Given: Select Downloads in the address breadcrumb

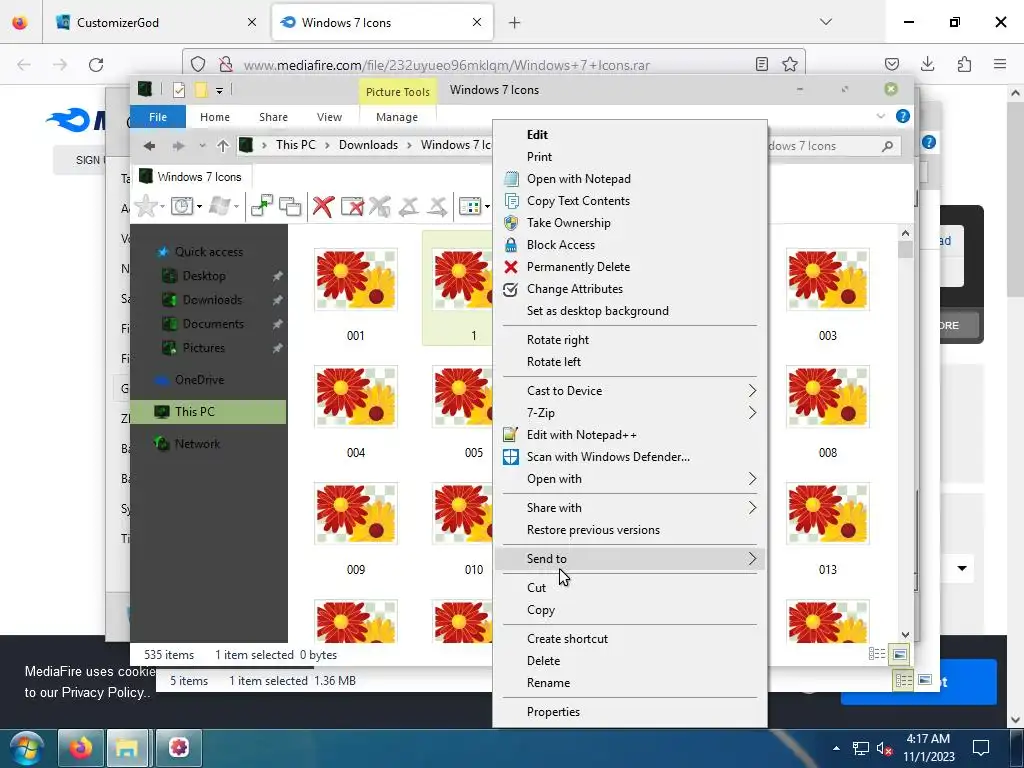Looking at the screenshot, I should tap(368, 145).
